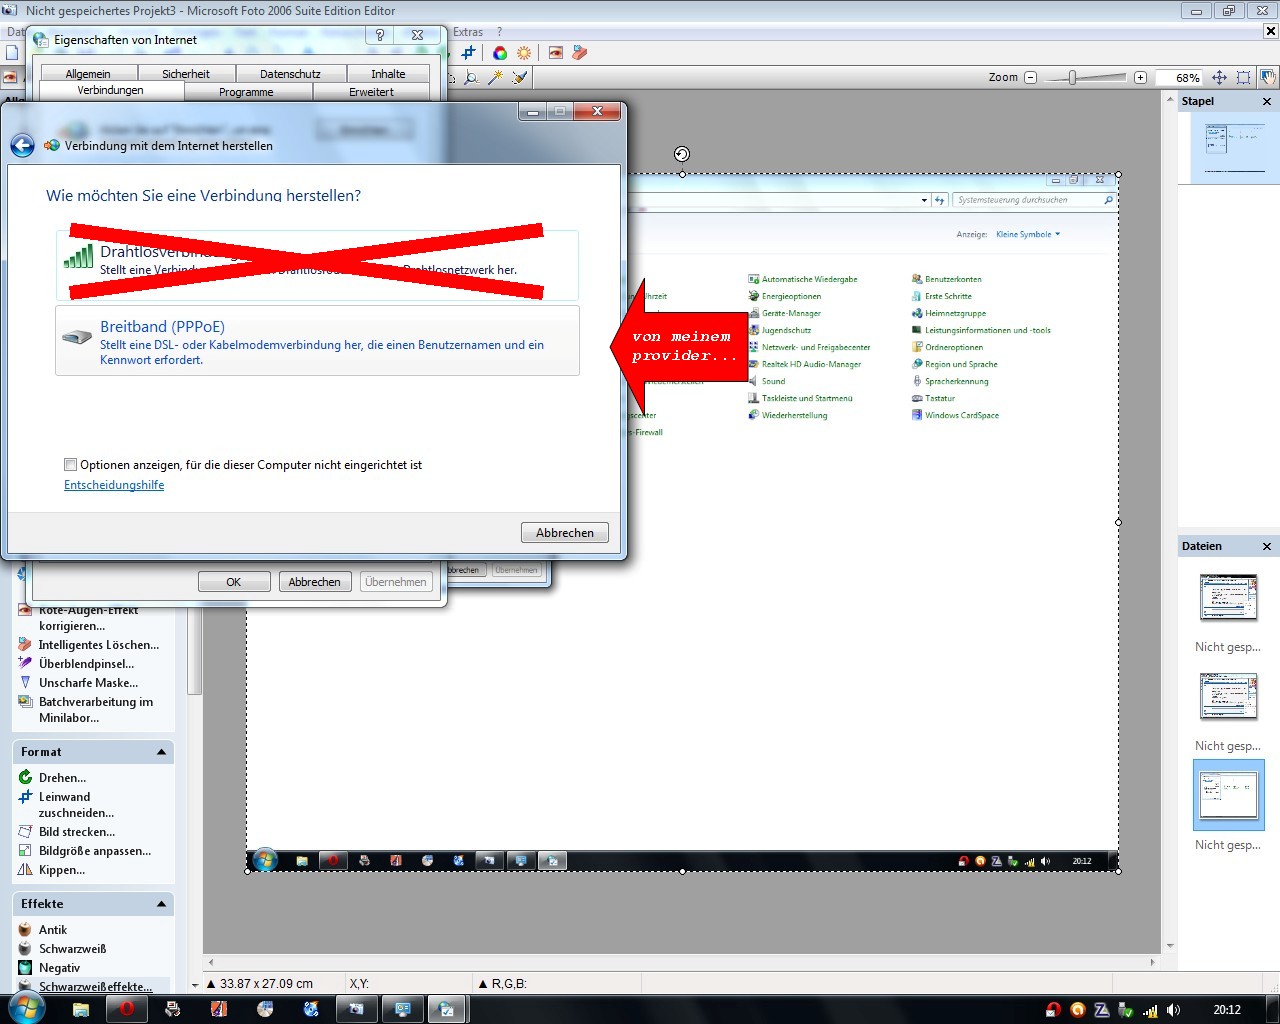Image resolution: width=1280 pixels, height=1024 pixels.
Task: Open Kippen... in Format section
Action: tap(61, 870)
